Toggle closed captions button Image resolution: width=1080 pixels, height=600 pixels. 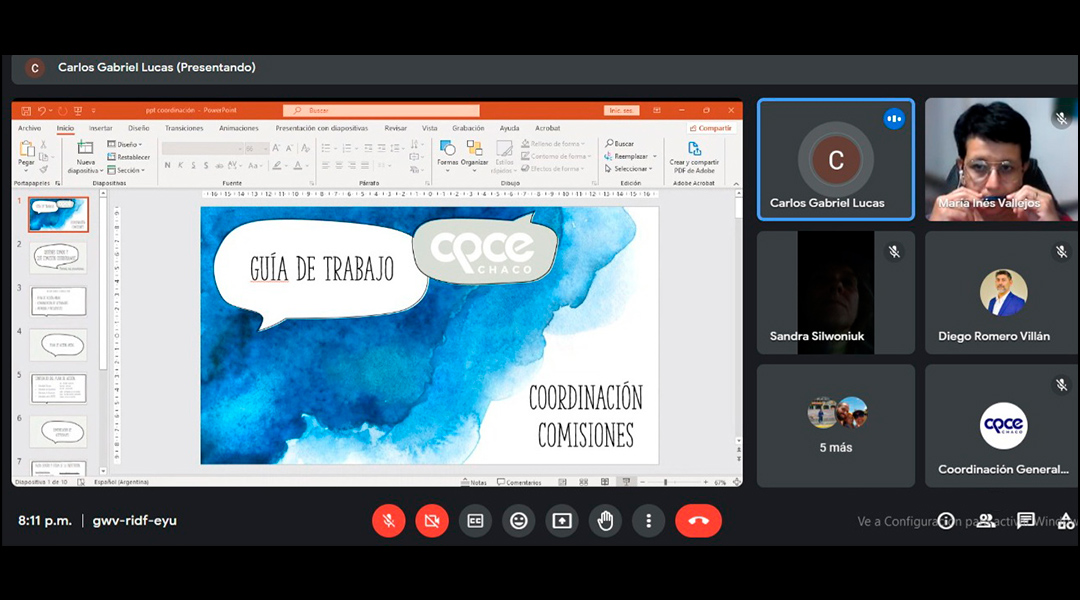click(475, 521)
